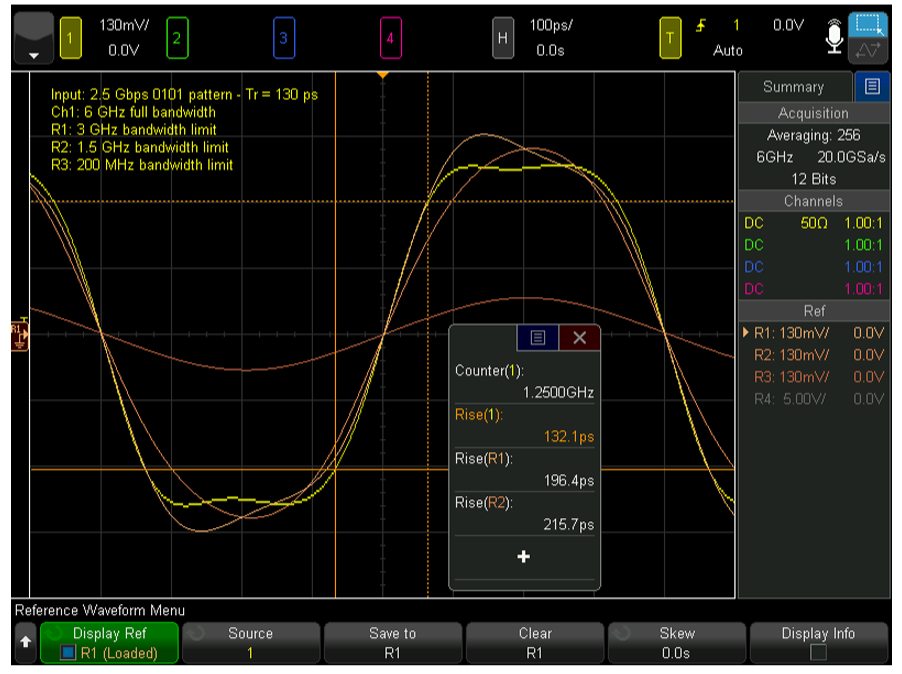The image size is (902, 674).
Task: Toggle the Display Info checkbox
Action: coord(818,652)
